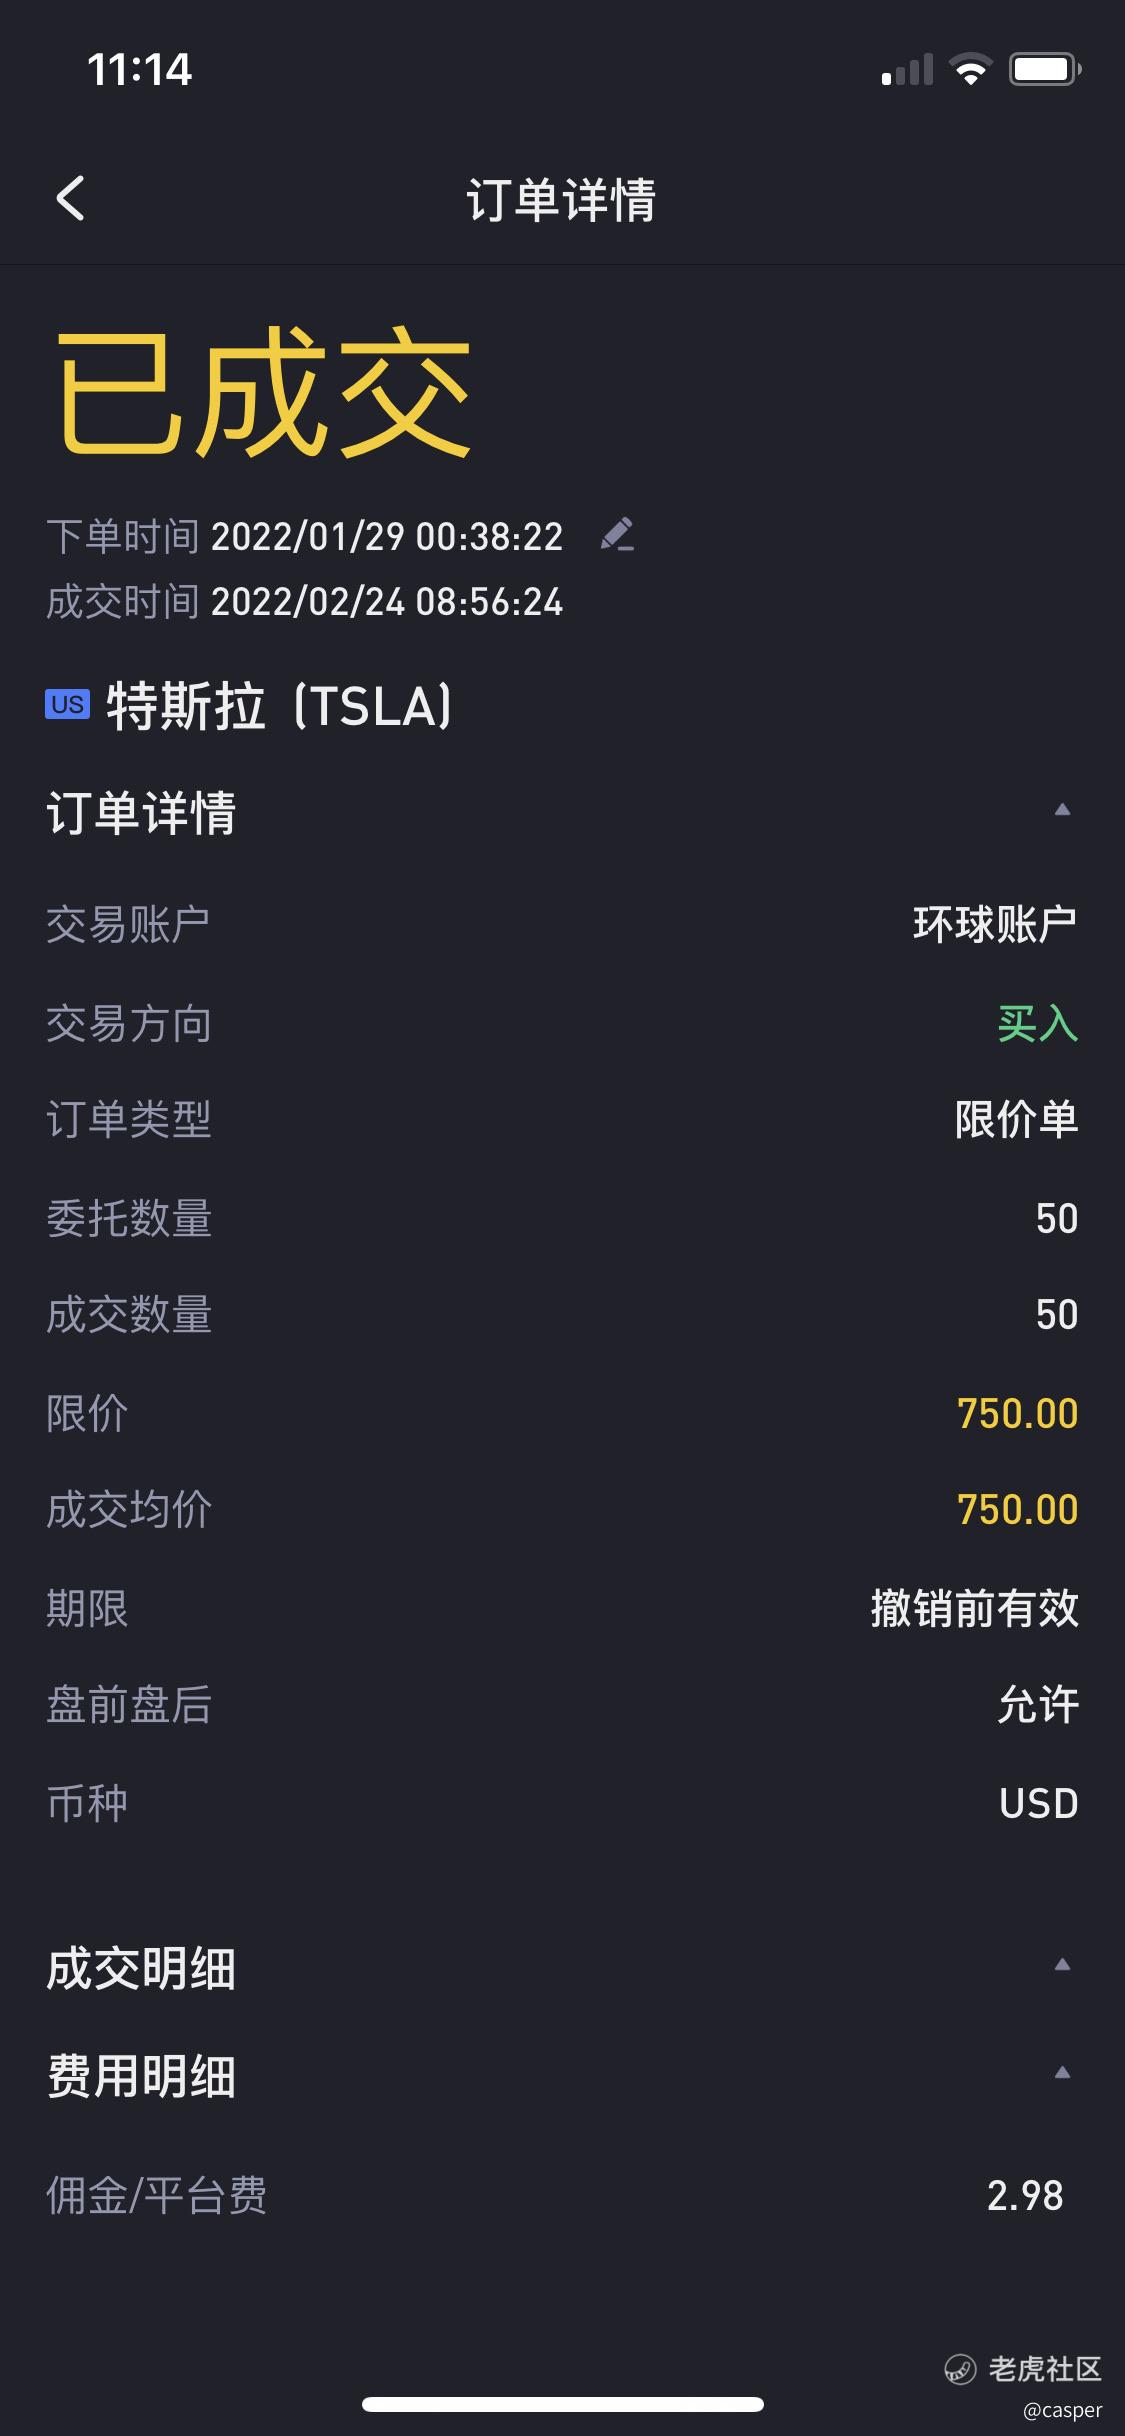Tap the 环球账户 account value
Screen dimensions: 1125x2436
(995, 924)
